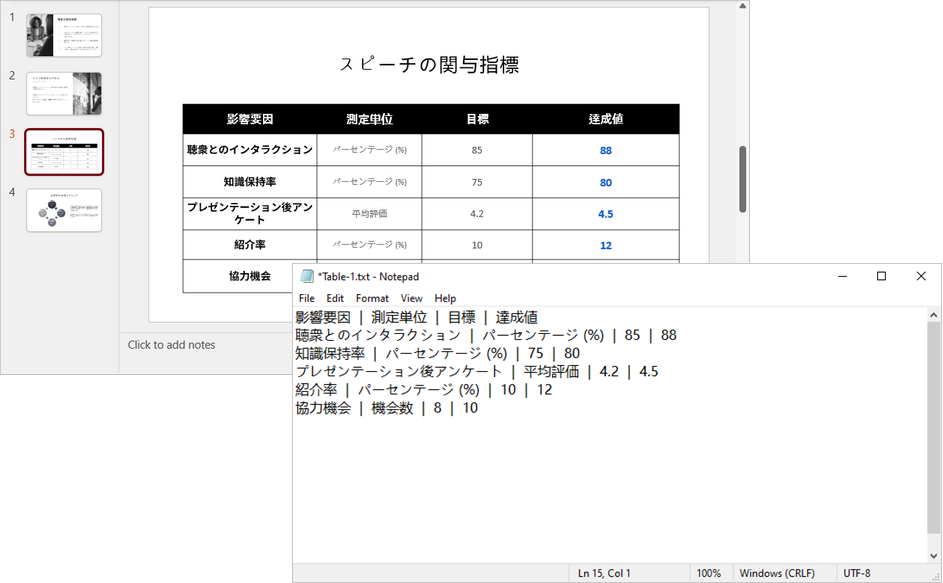The image size is (943, 583).
Task: Click the プレゼンテーション後アンケート table cell
Action: tap(250, 214)
